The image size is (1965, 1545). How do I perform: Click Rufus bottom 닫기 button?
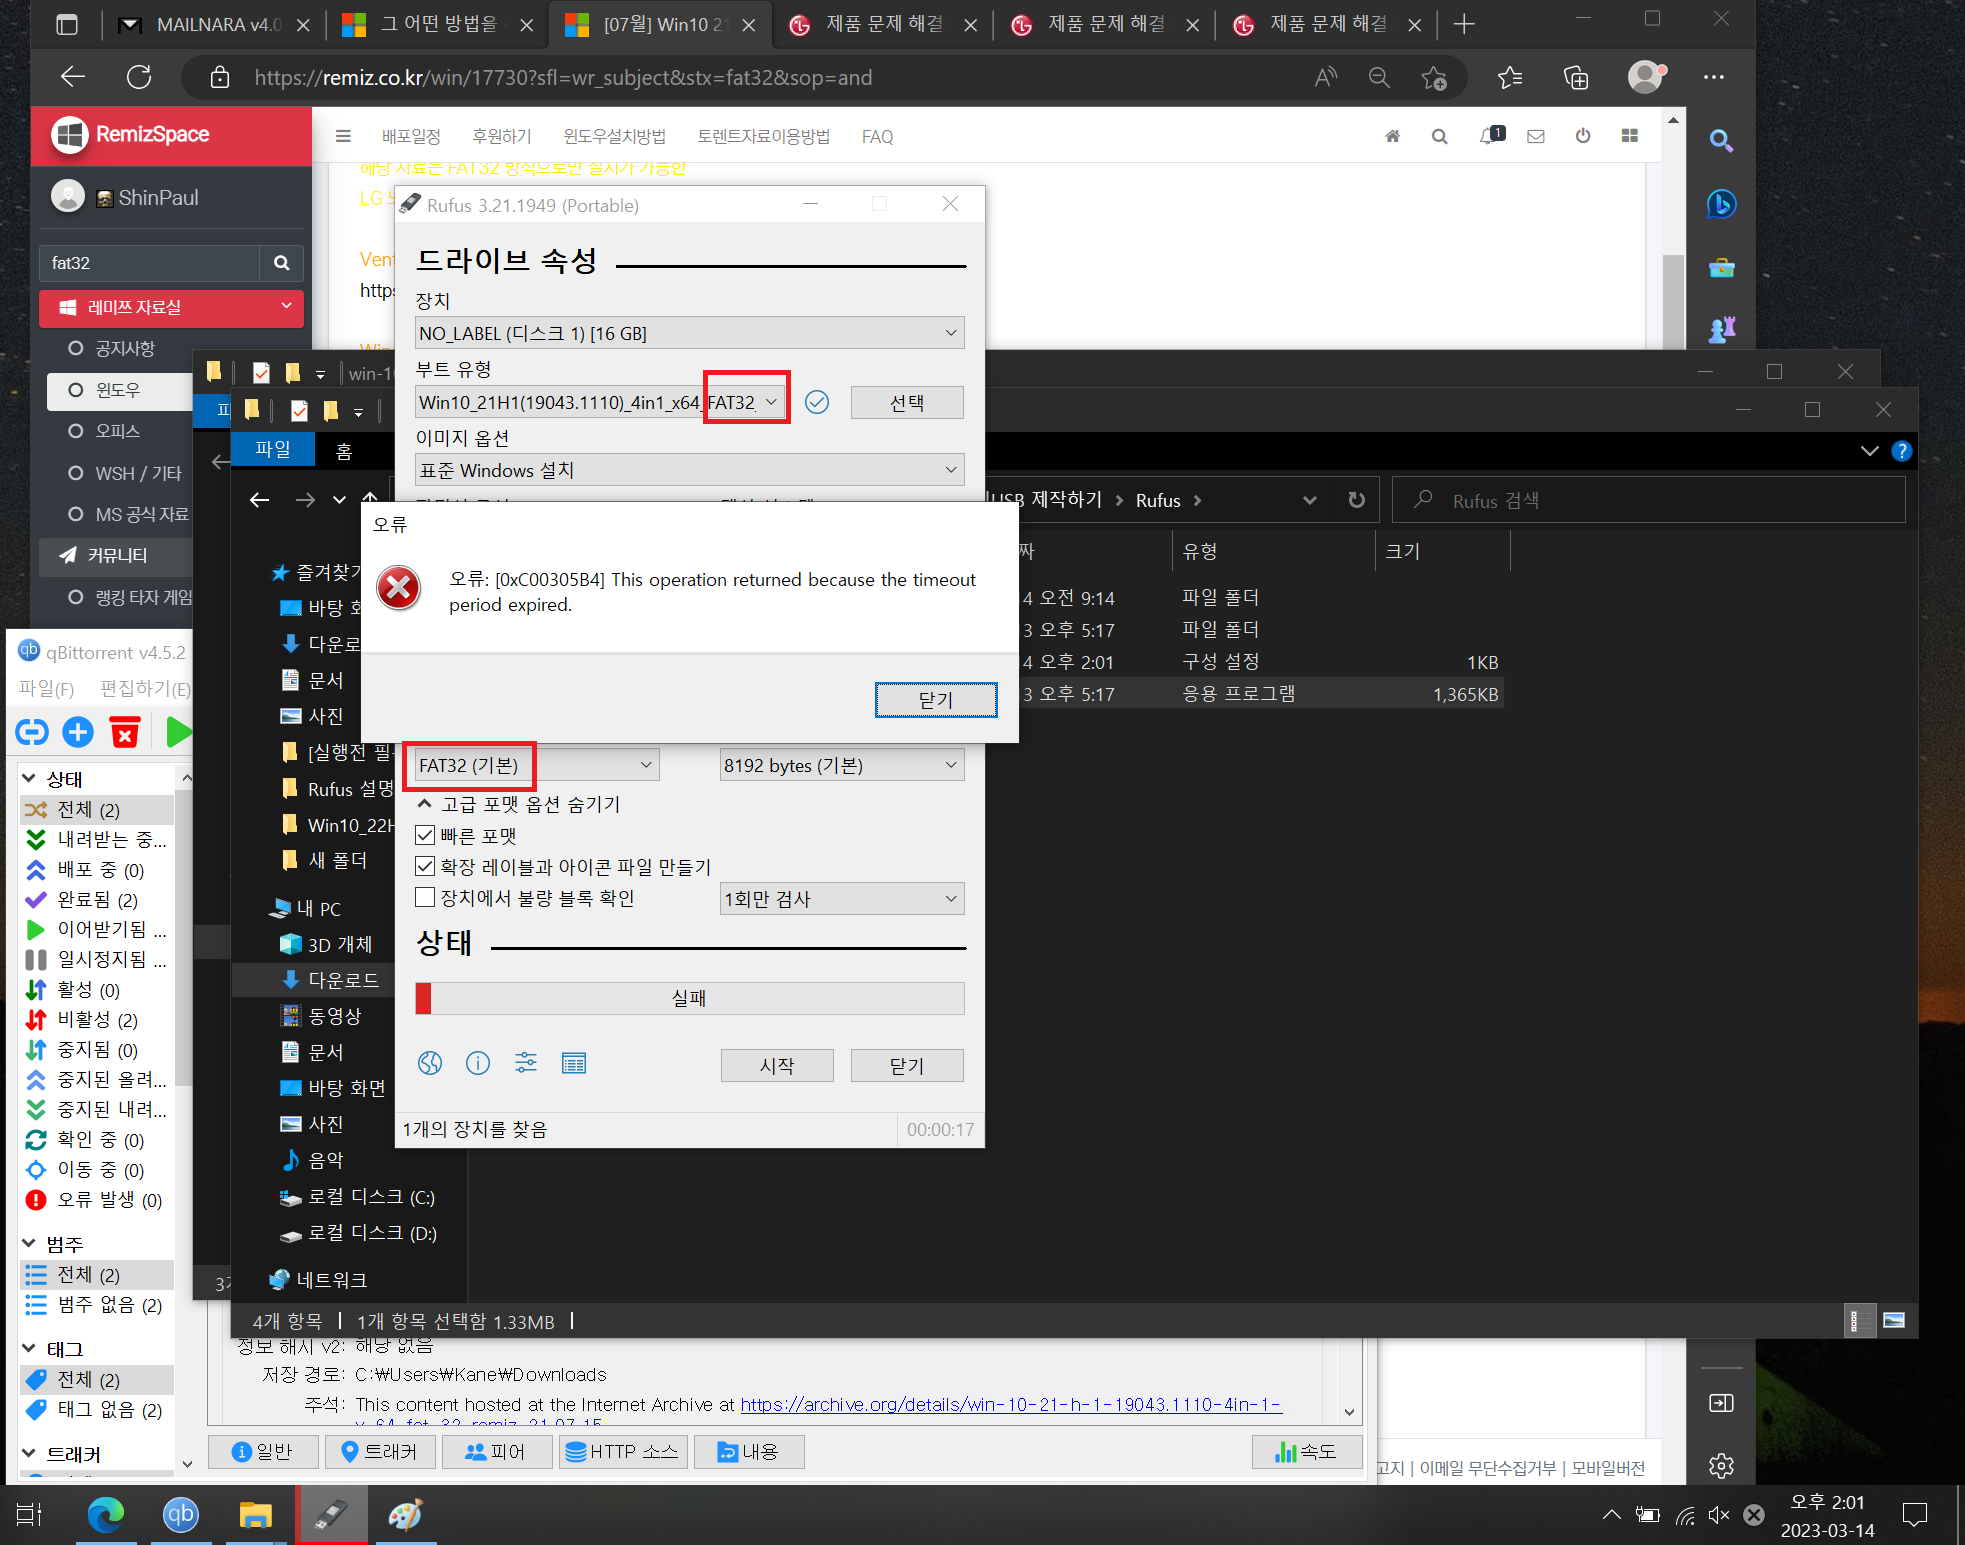(907, 1065)
